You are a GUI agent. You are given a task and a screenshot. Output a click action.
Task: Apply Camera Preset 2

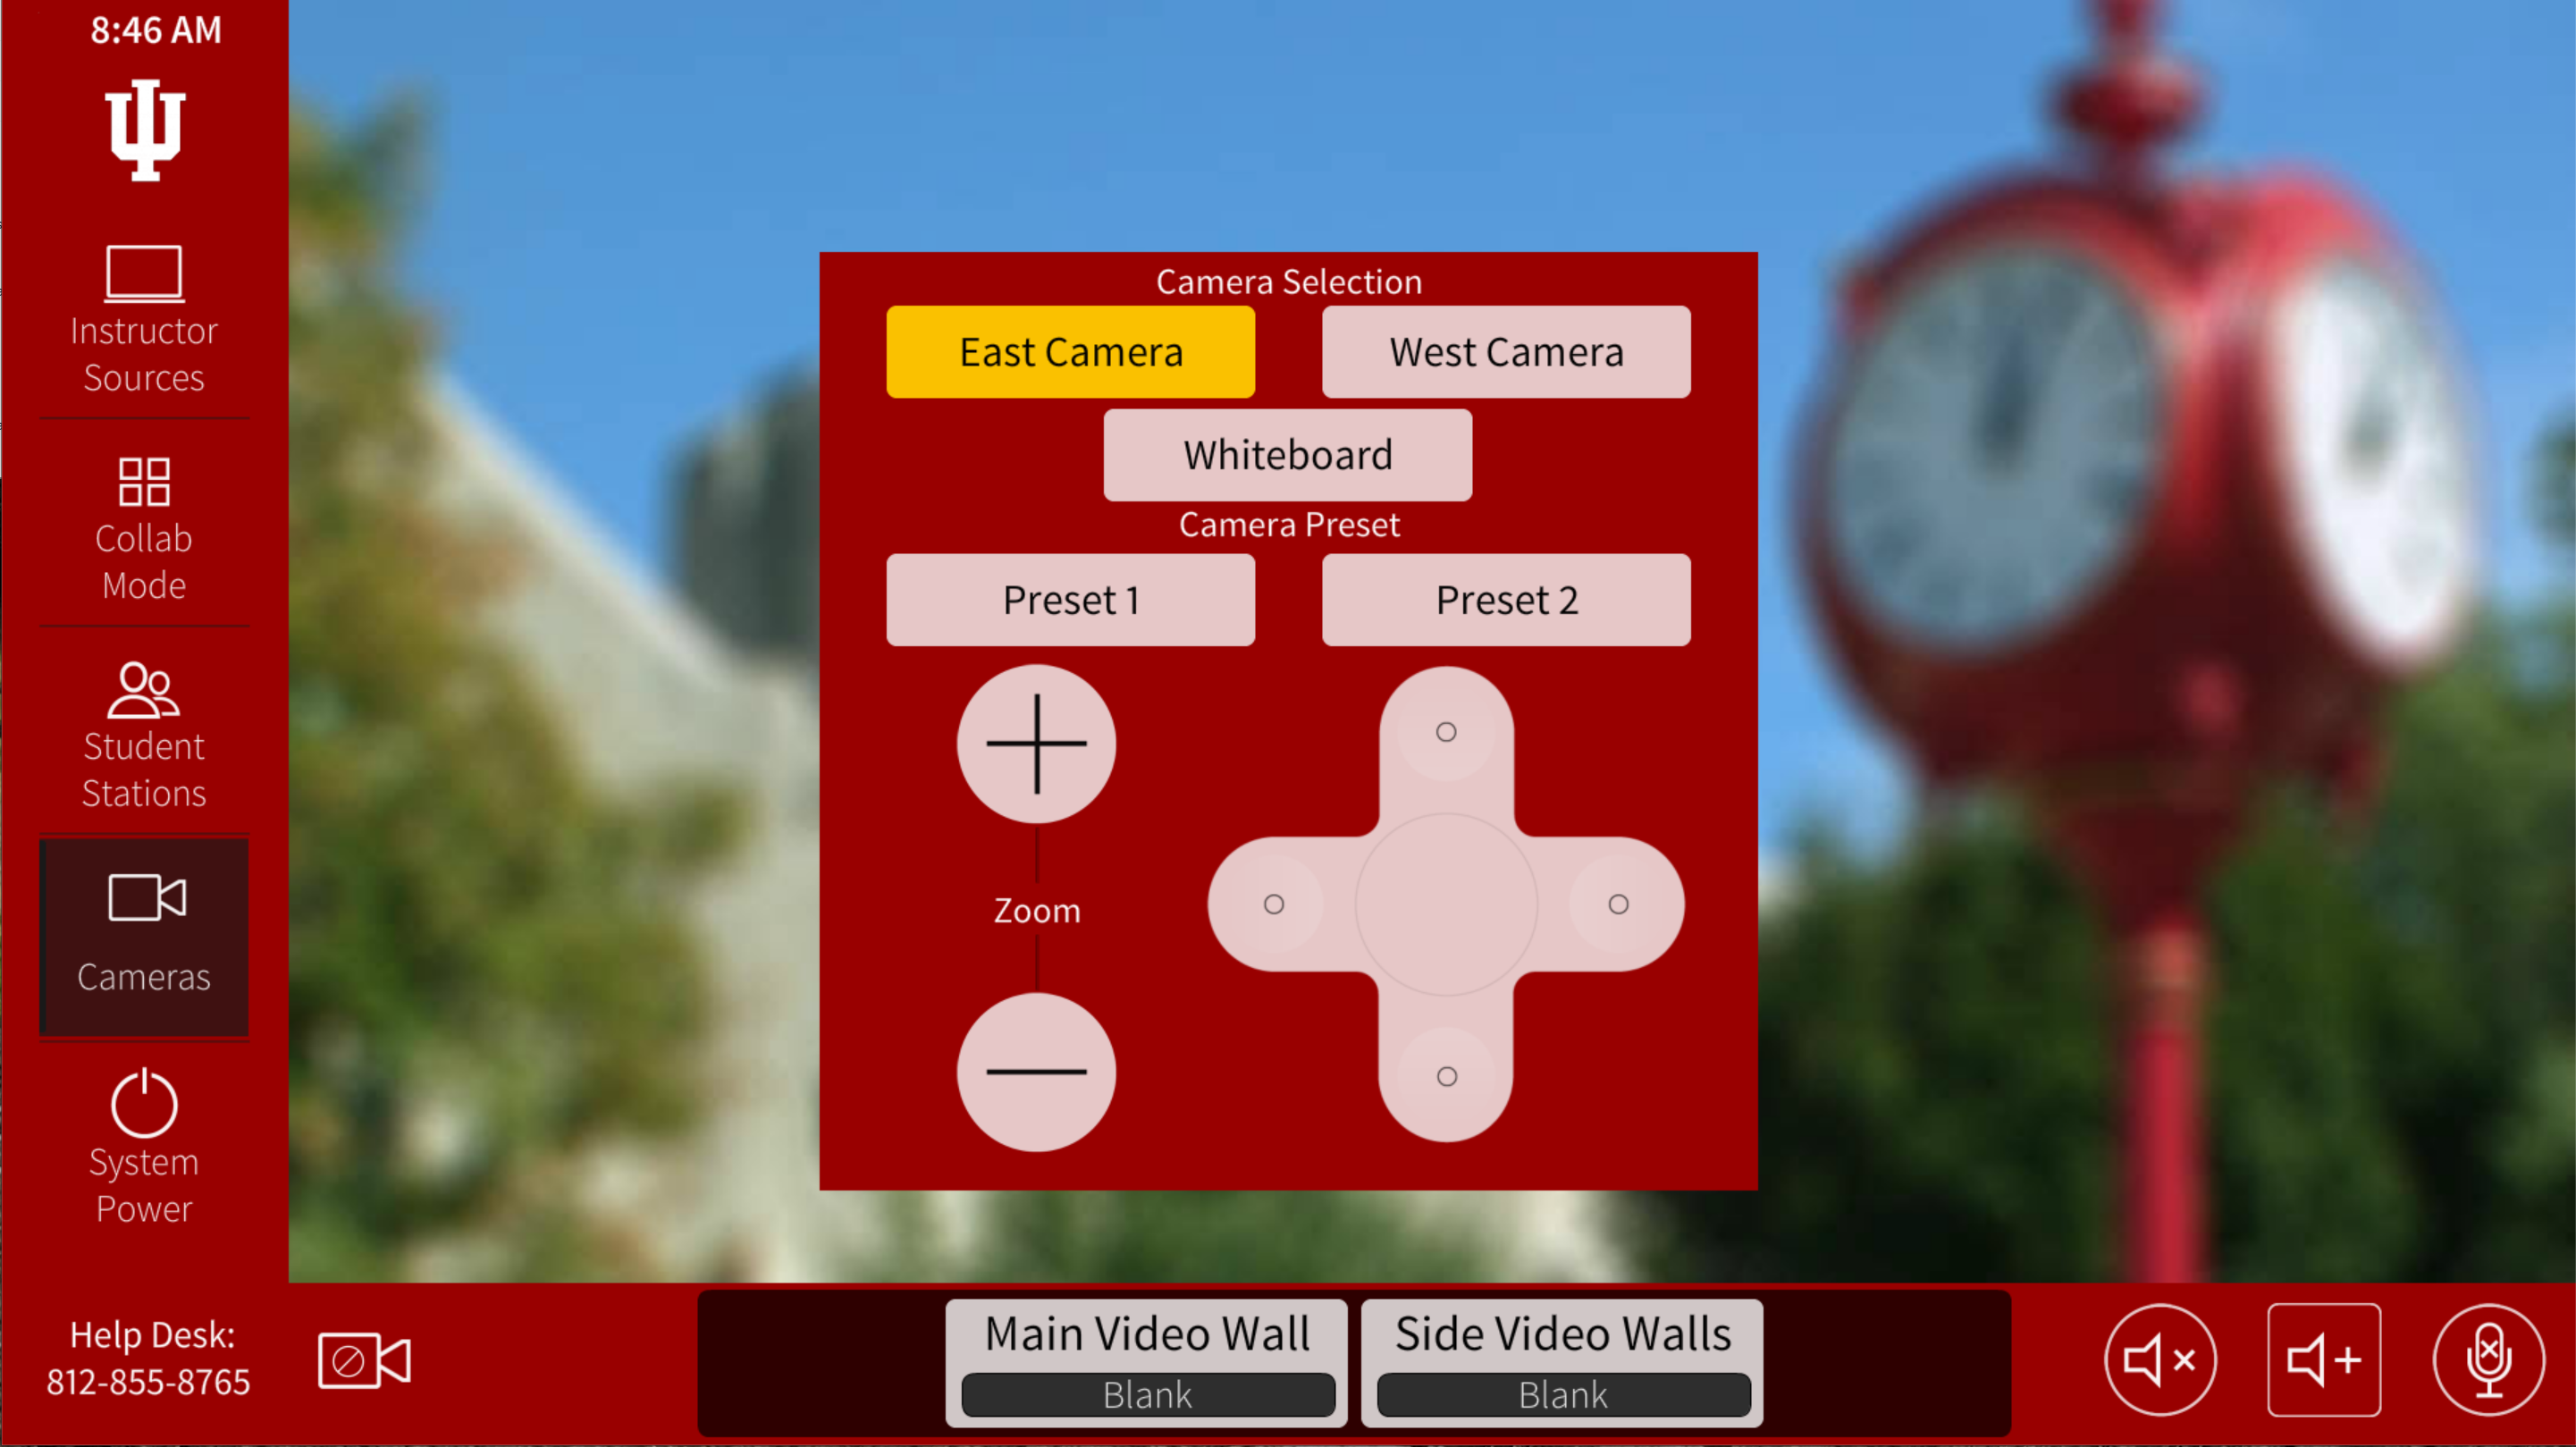click(1503, 600)
